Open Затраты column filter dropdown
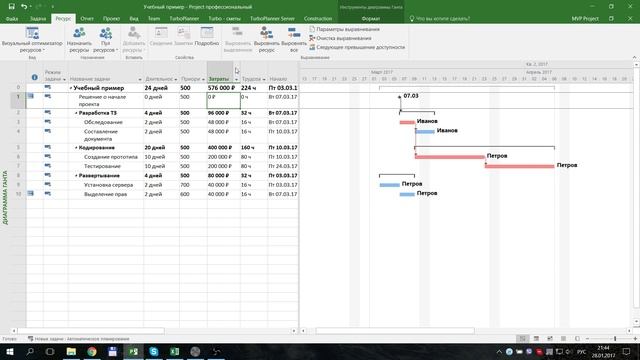Image resolution: width=640 pixels, height=360 pixels. 236,79
